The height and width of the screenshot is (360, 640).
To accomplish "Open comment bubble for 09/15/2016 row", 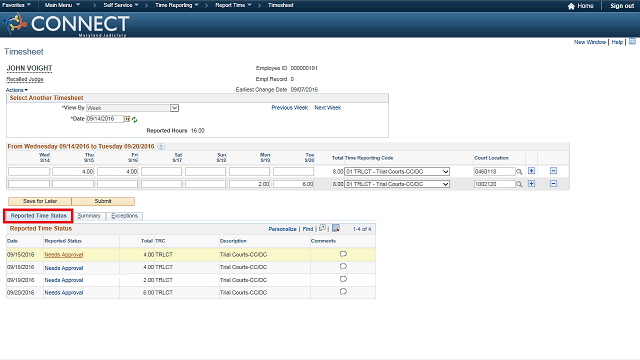I will point(343,254).
